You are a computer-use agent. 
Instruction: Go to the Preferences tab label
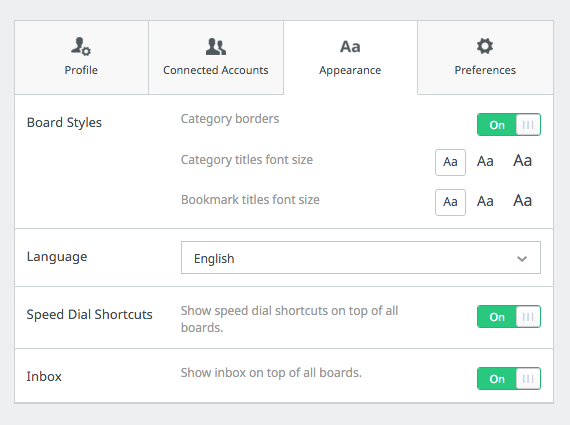pos(485,70)
